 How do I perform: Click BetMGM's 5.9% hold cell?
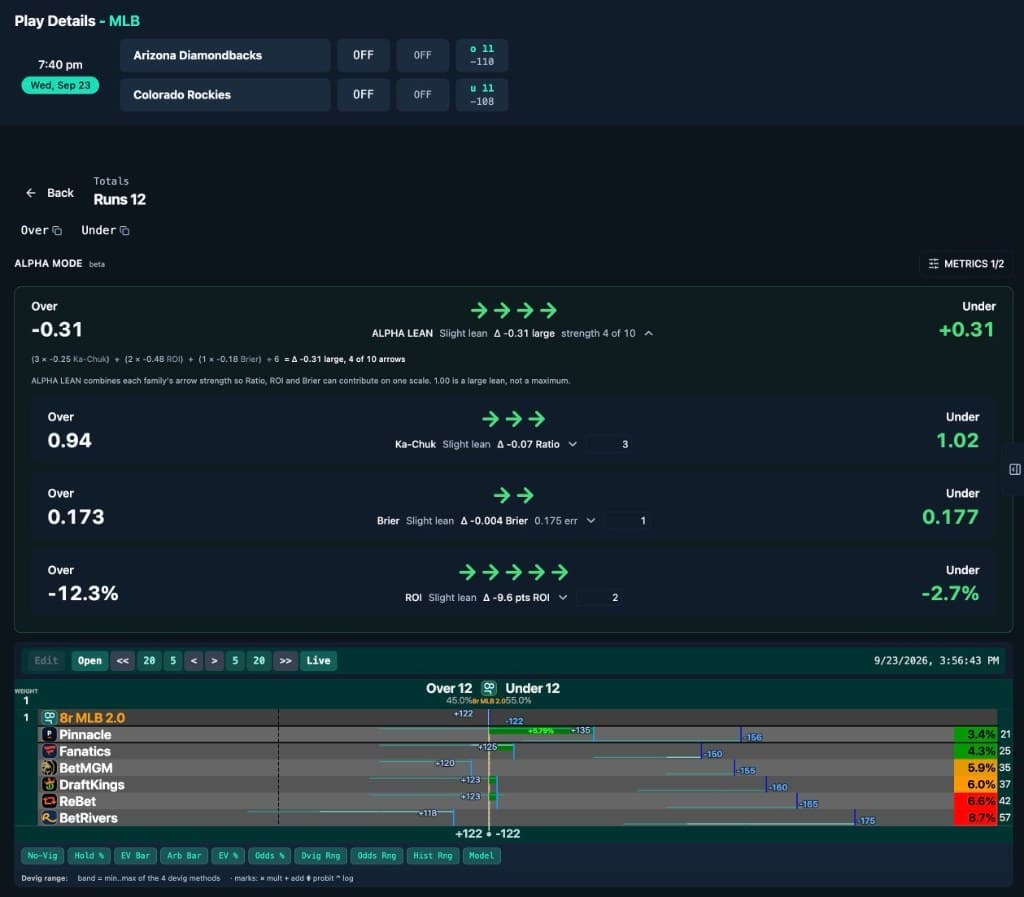click(975, 768)
